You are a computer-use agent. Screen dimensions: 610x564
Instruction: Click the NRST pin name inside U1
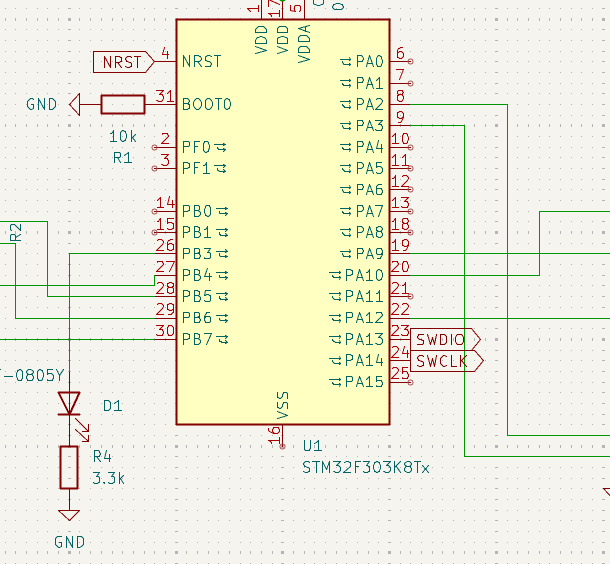[x=202, y=61]
